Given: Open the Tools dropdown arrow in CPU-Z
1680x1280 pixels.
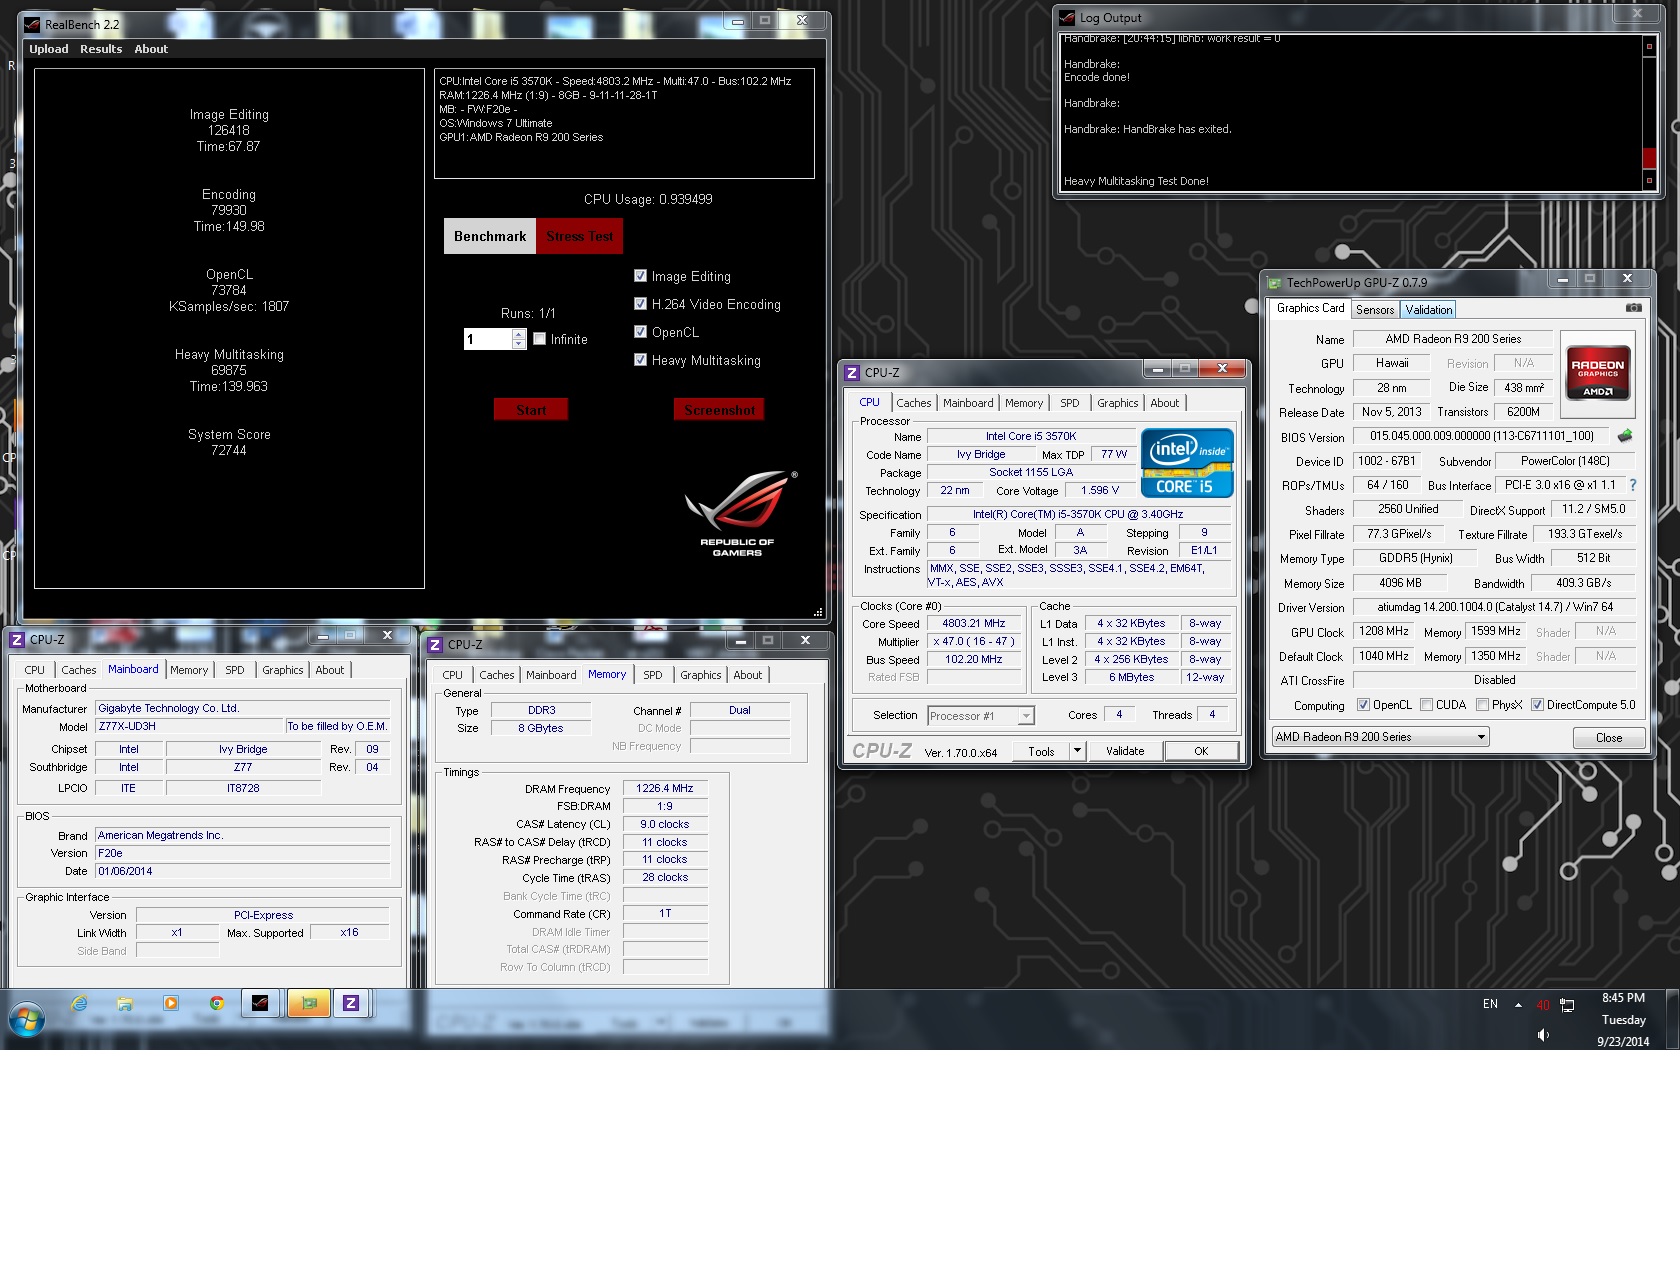Looking at the screenshot, I should coord(1077,750).
